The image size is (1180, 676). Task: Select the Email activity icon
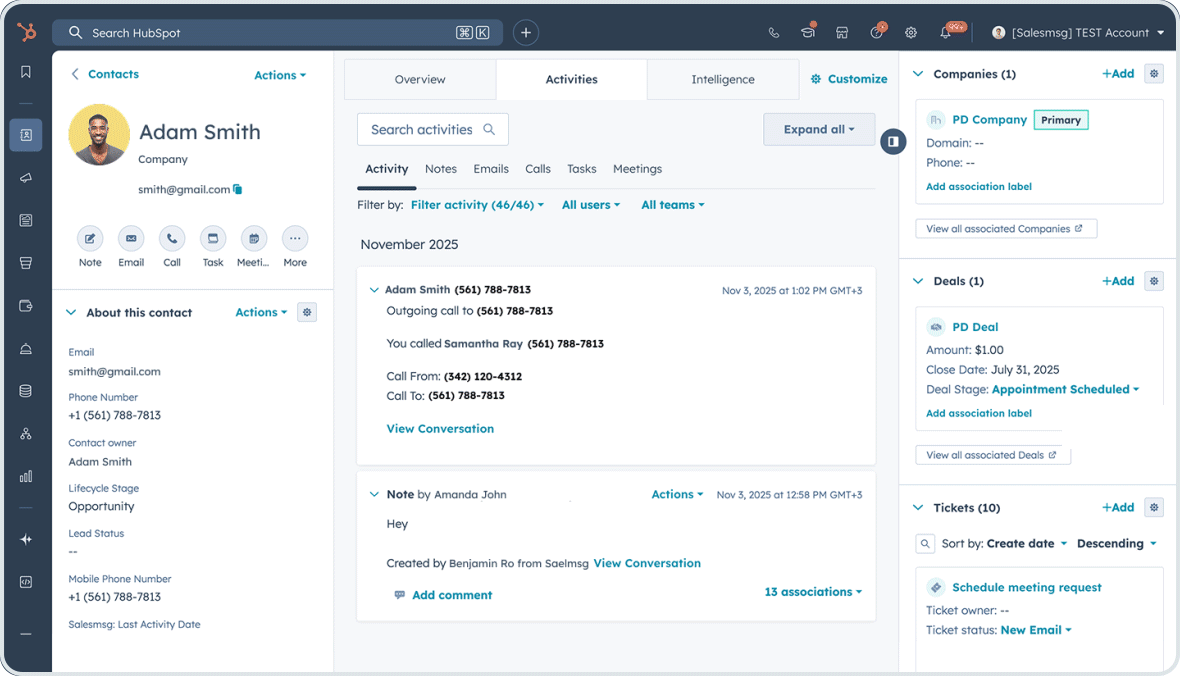point(131,238)
